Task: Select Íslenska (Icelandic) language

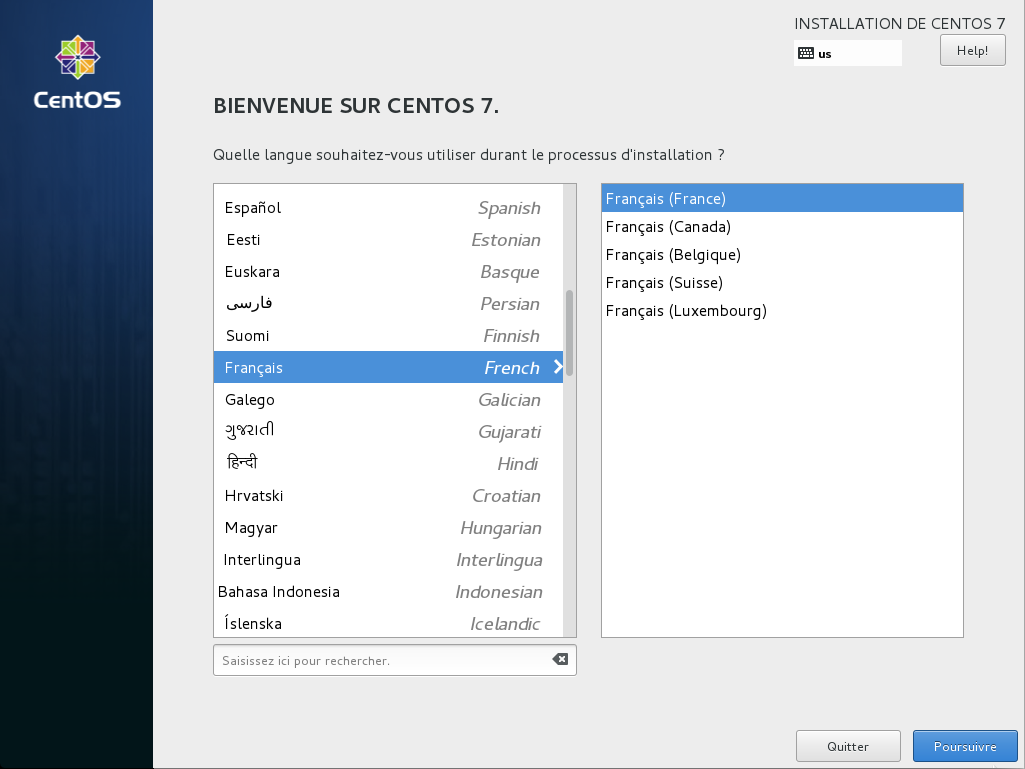Action: [388, 623]
